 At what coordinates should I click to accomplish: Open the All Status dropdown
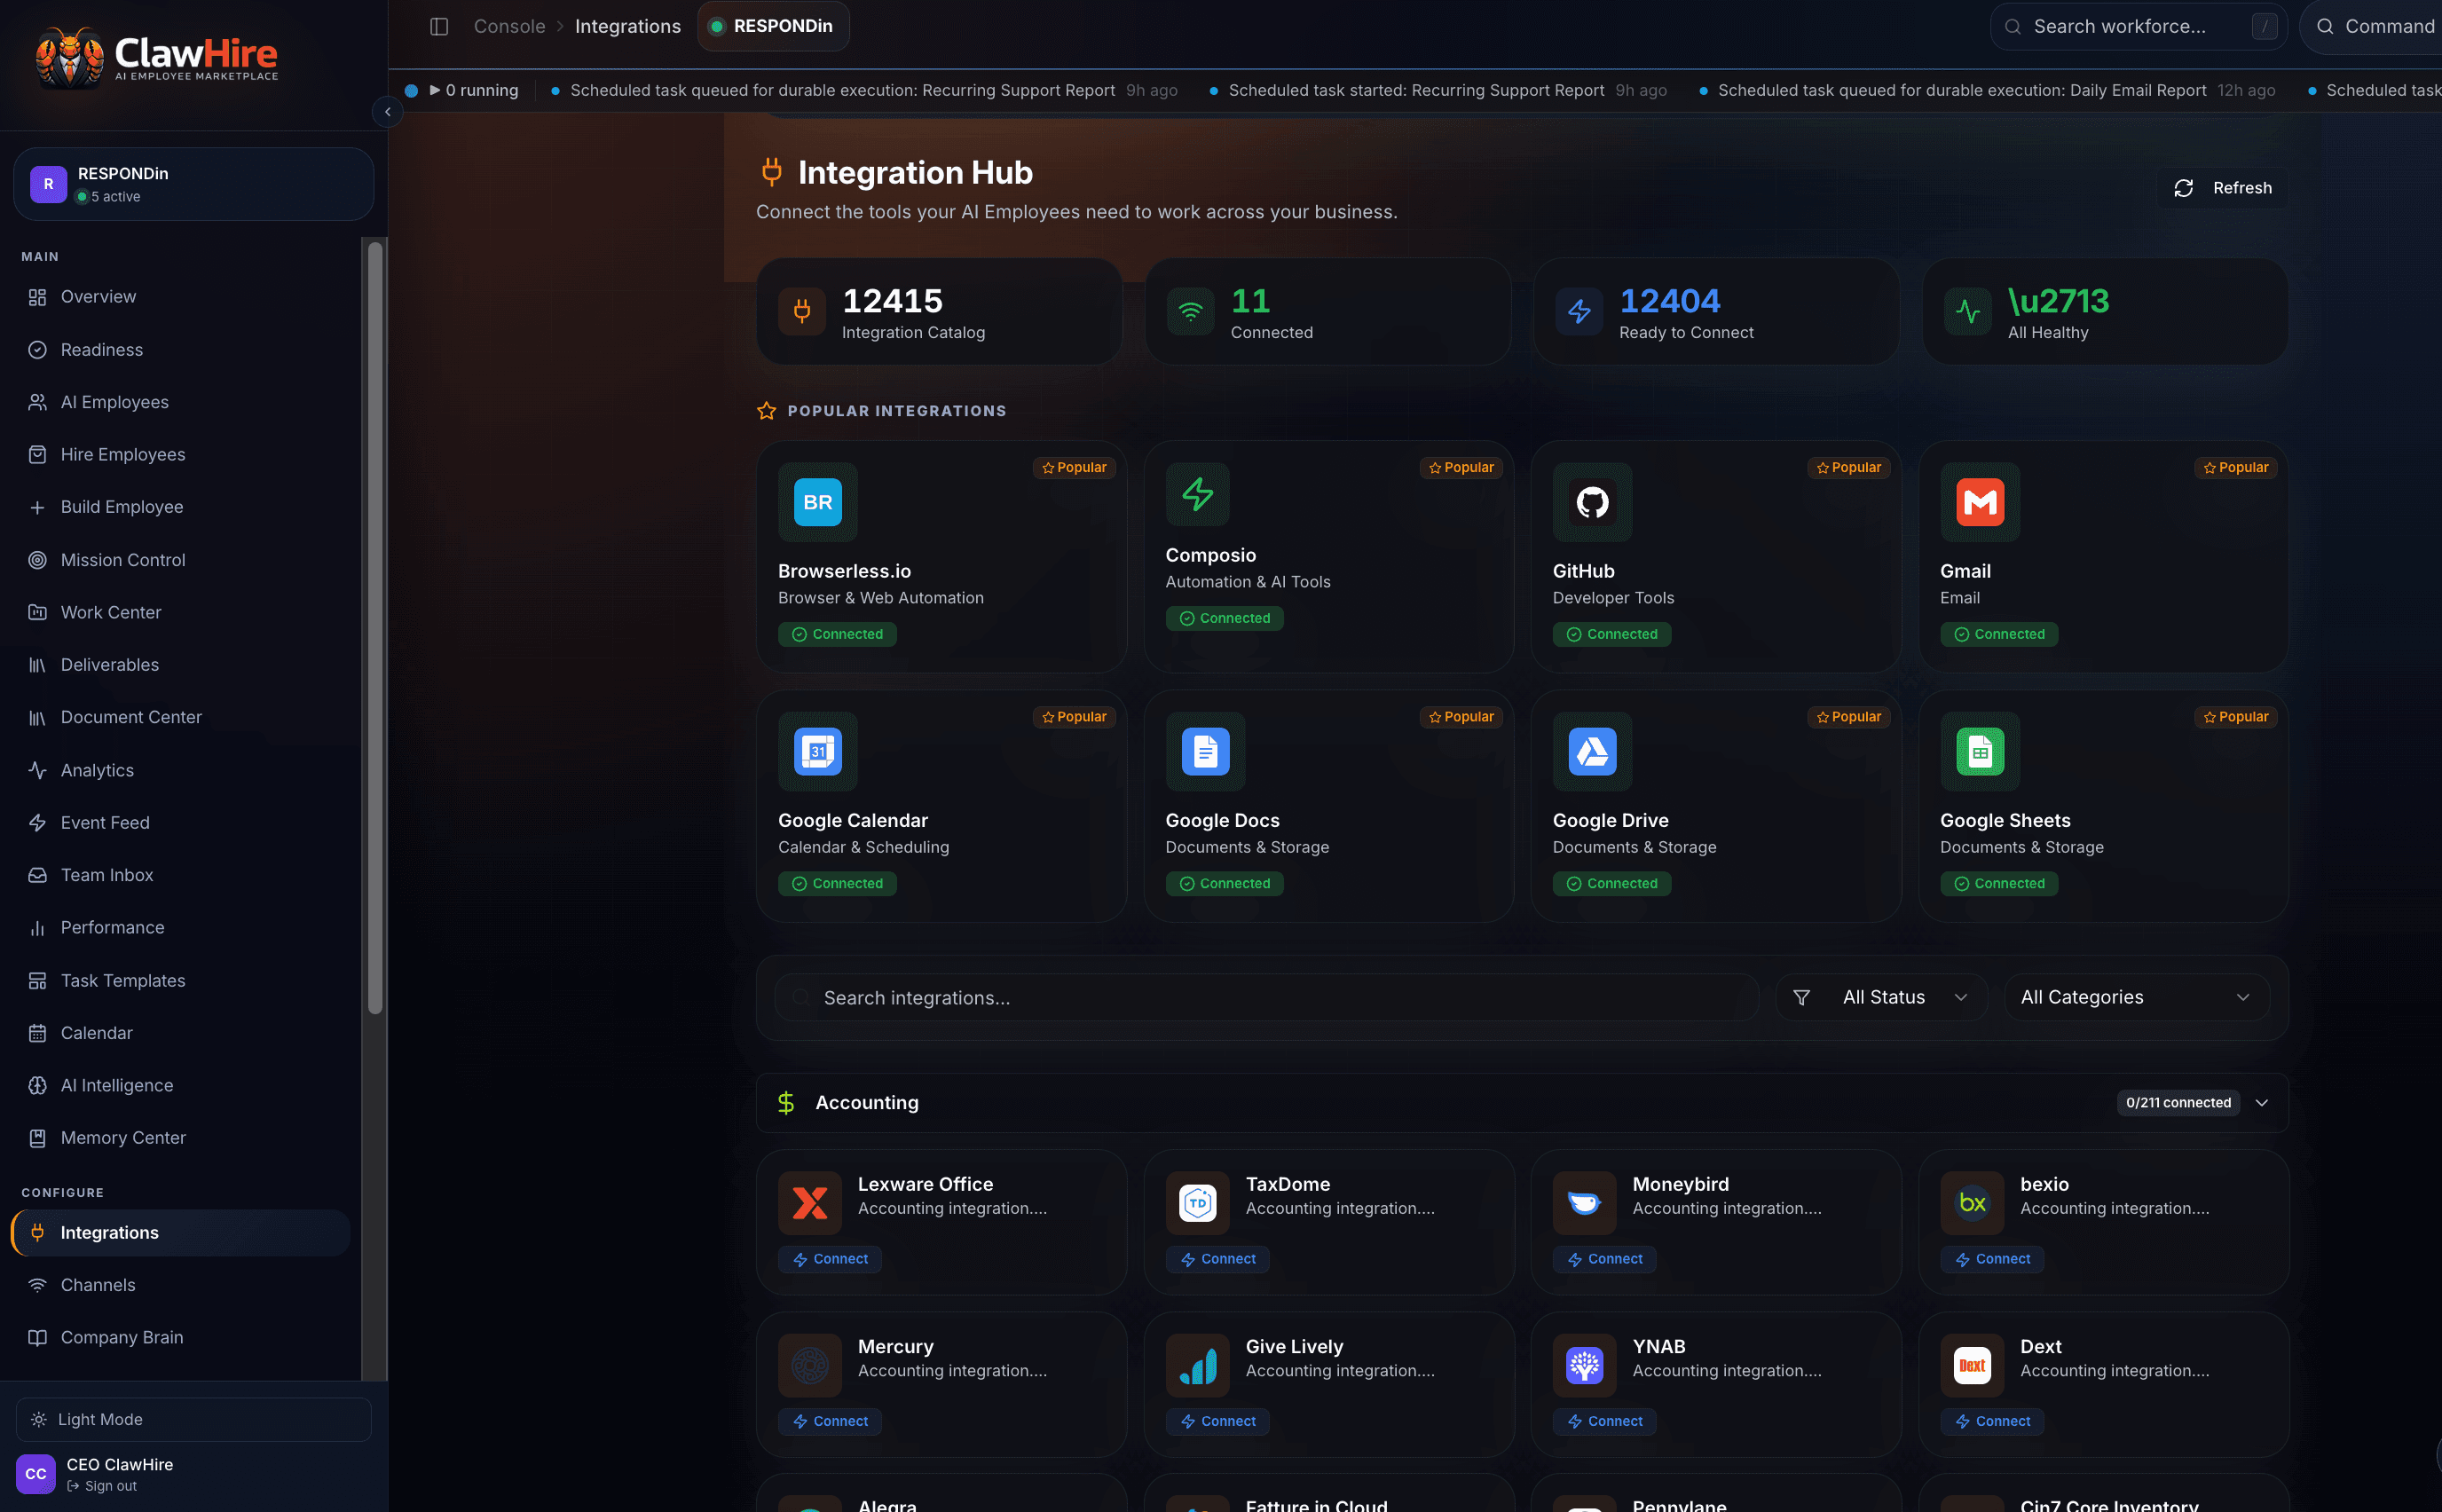1881,997
